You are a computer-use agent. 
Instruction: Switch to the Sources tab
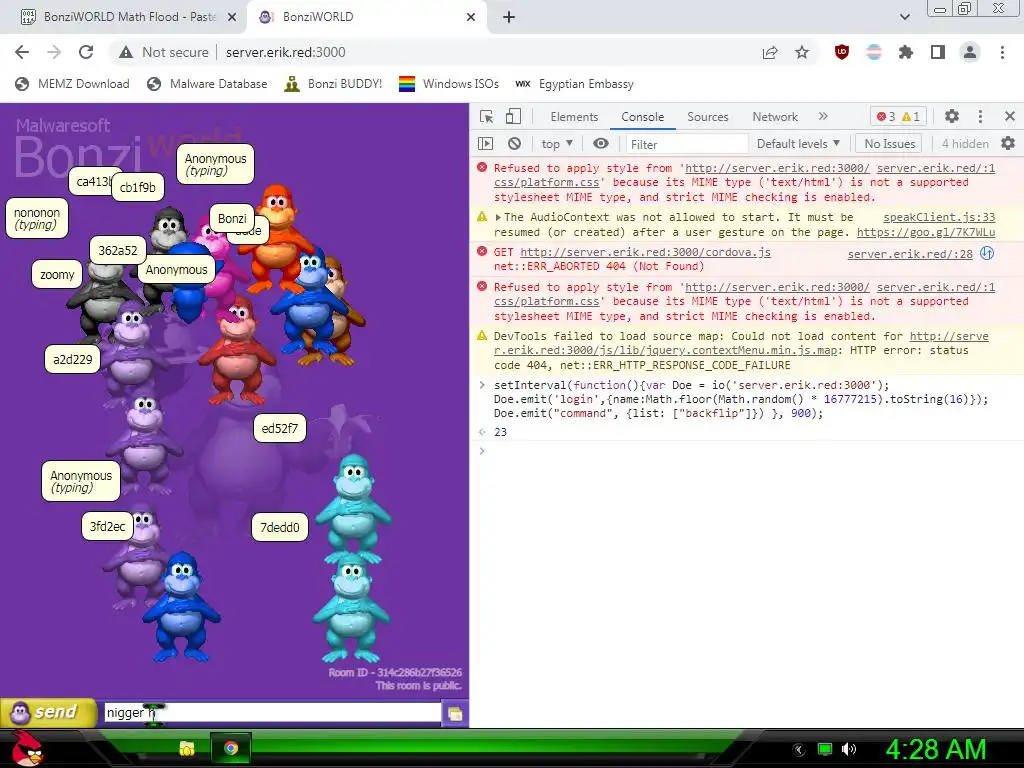click(x=707, y=117)
